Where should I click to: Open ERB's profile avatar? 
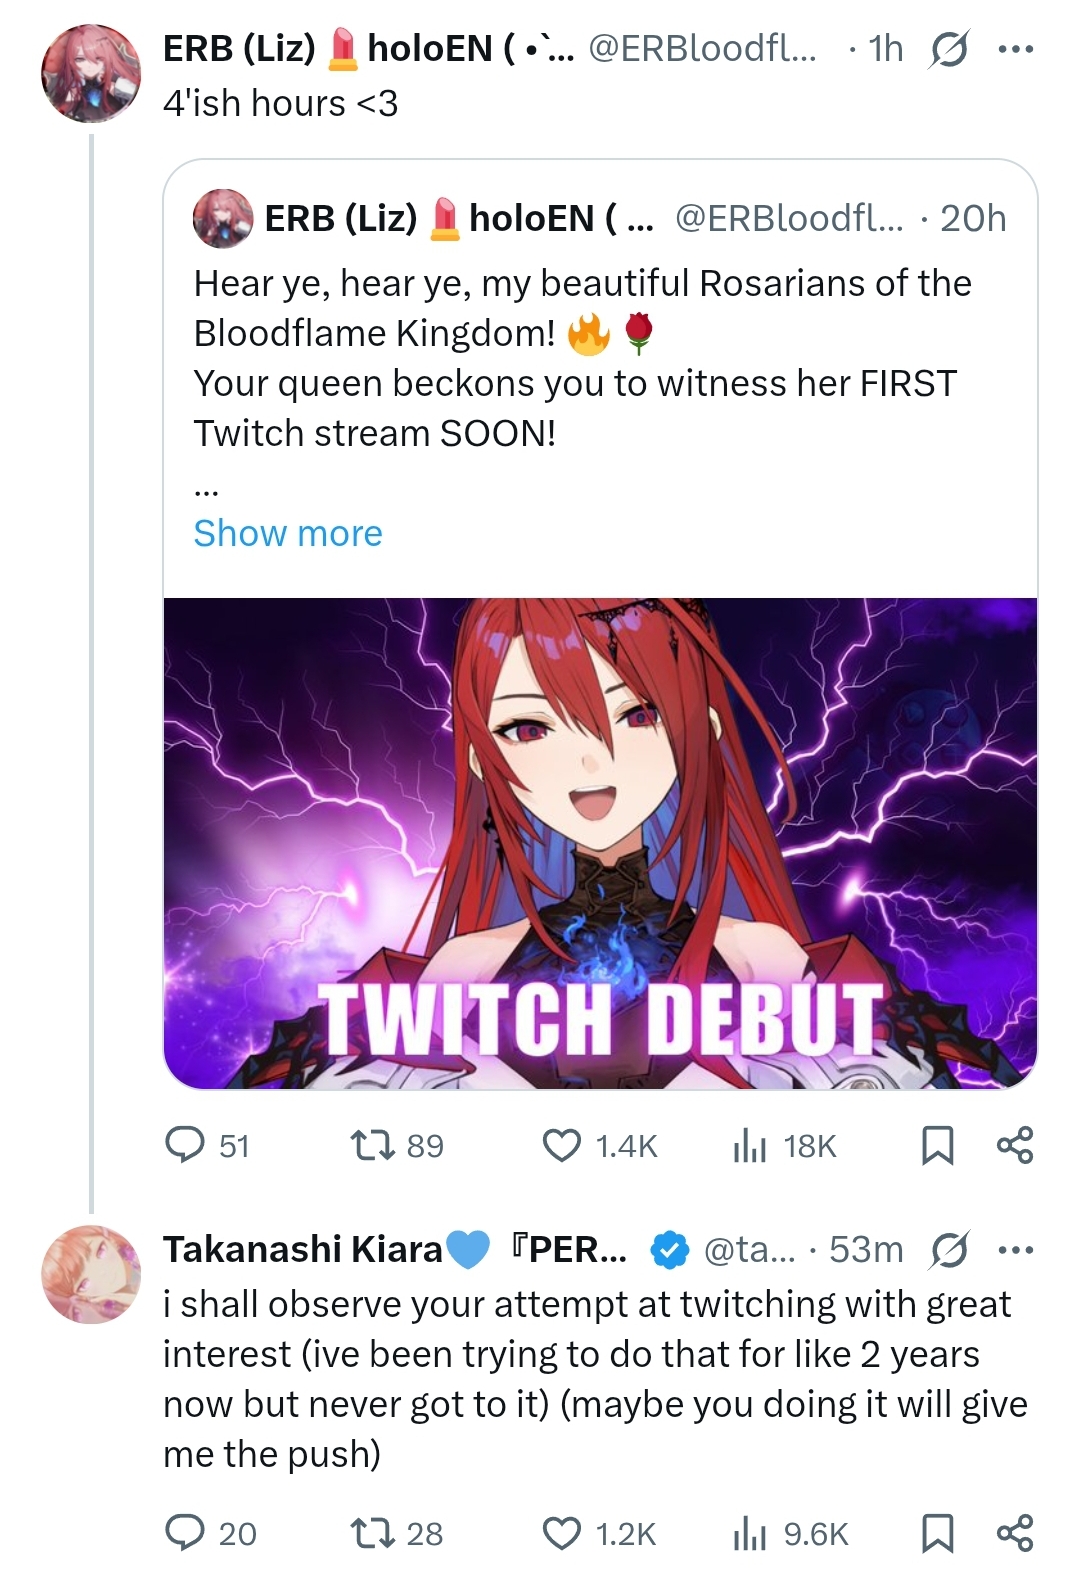click(91, 74)
